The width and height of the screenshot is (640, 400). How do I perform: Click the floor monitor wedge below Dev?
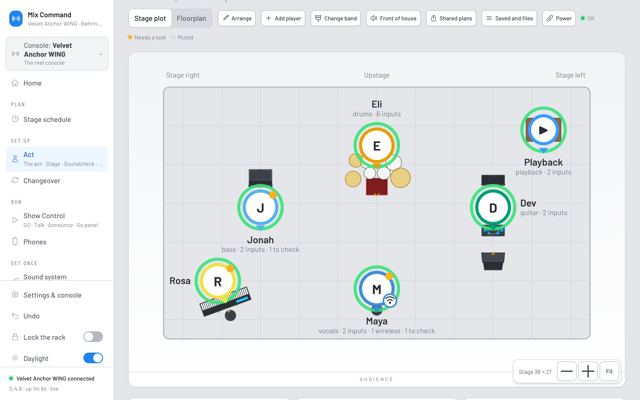(493, 261)
